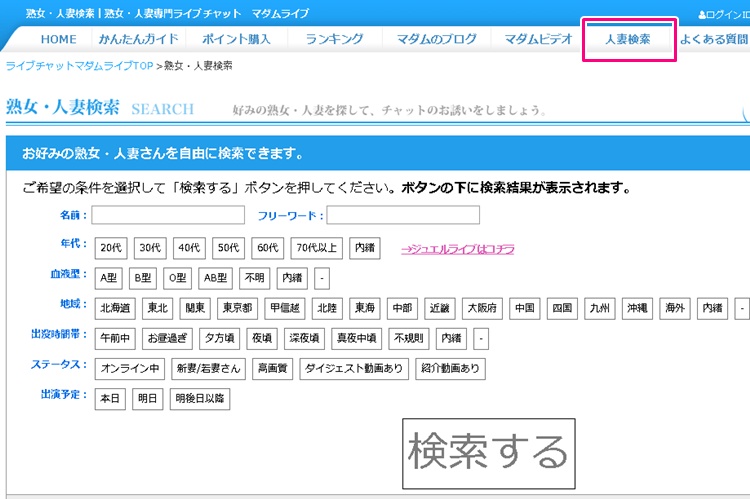Viewport: 750px width, 499px height.
Task: Select the 北海道 region filter
Action: point(115,308)
